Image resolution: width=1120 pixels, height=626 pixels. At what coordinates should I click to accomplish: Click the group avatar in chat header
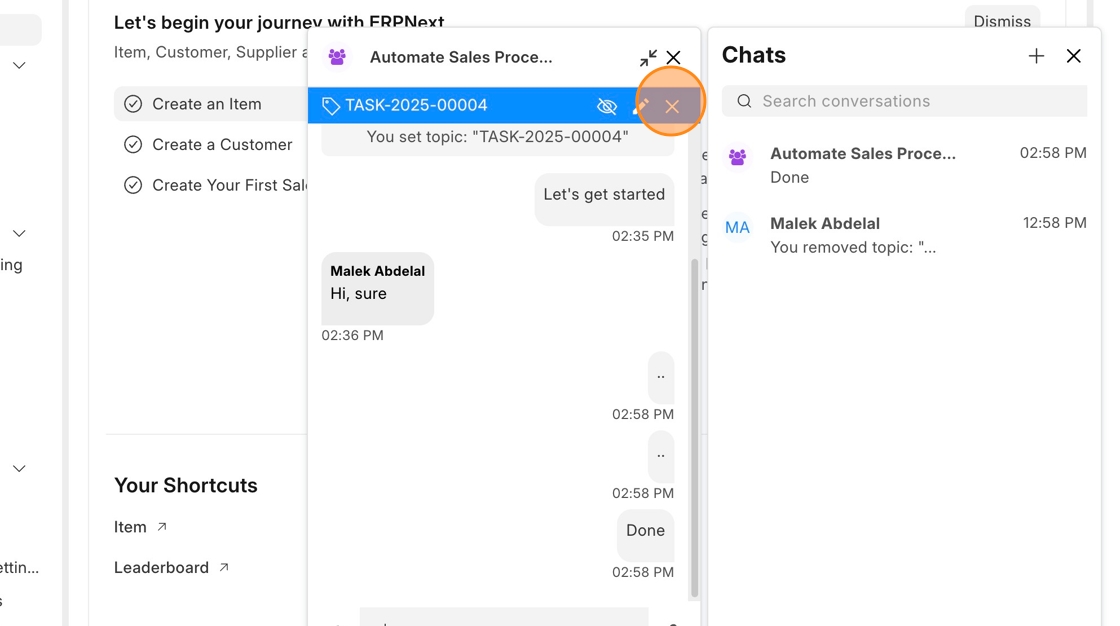click(x=337, y=58)
